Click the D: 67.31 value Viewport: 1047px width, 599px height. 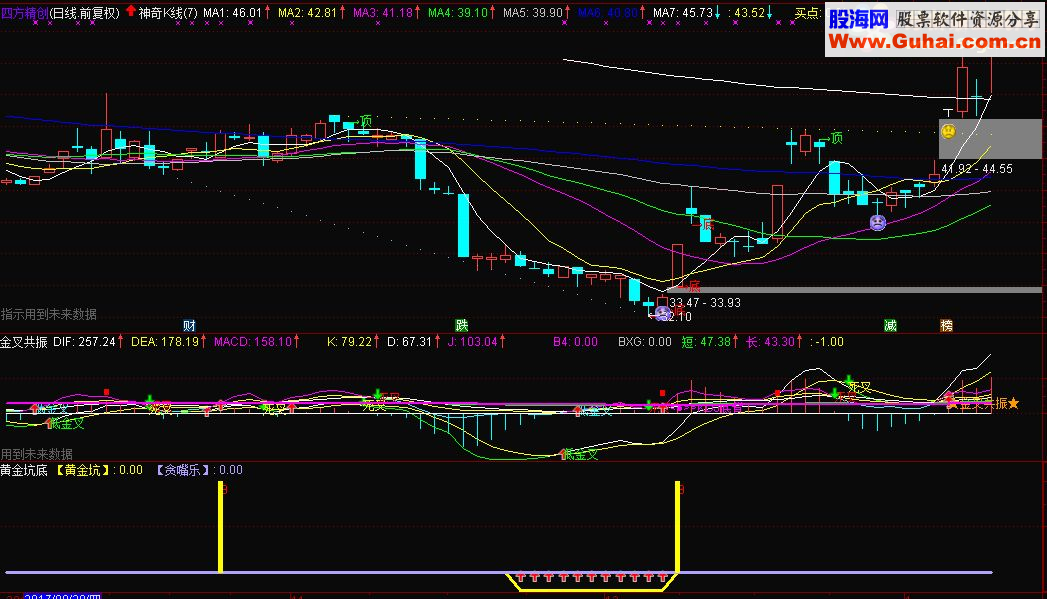[x=409, y=342]
